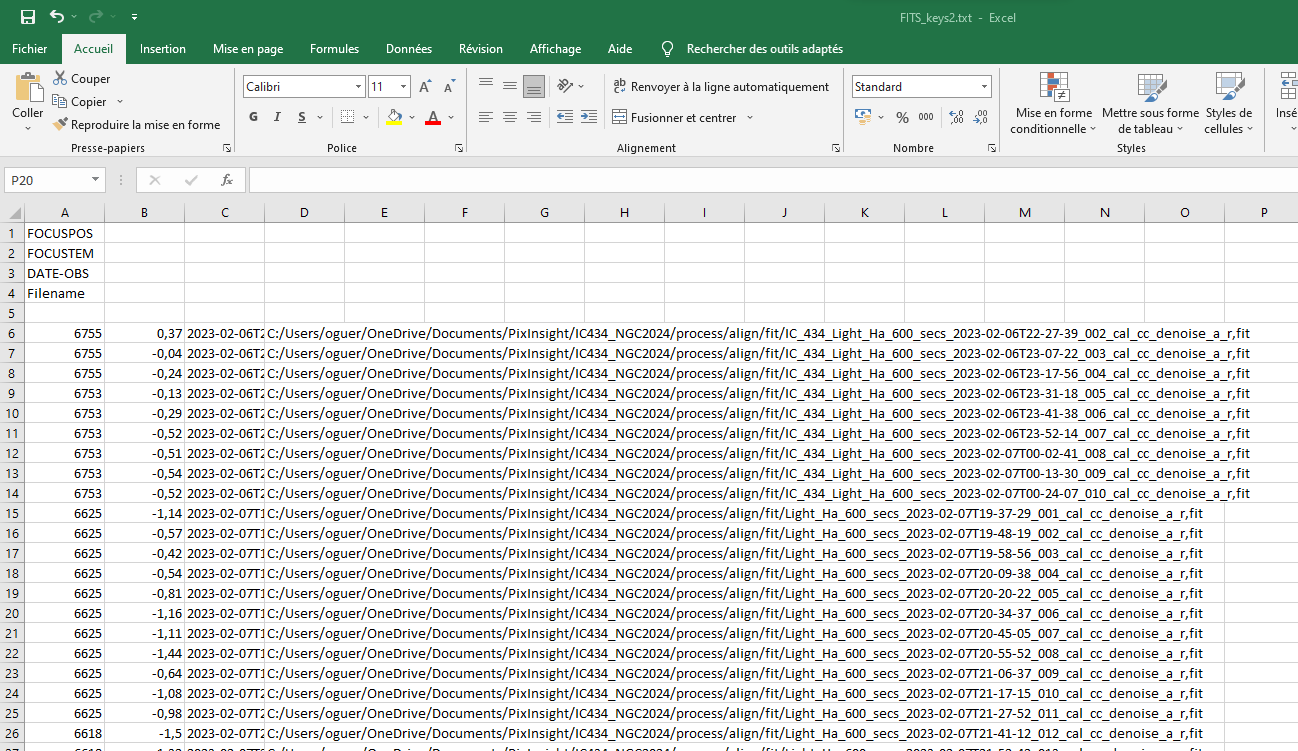The image size is (1298, 751).
Task: Open the Nombre dialog launcher
Action: [991, 148]
